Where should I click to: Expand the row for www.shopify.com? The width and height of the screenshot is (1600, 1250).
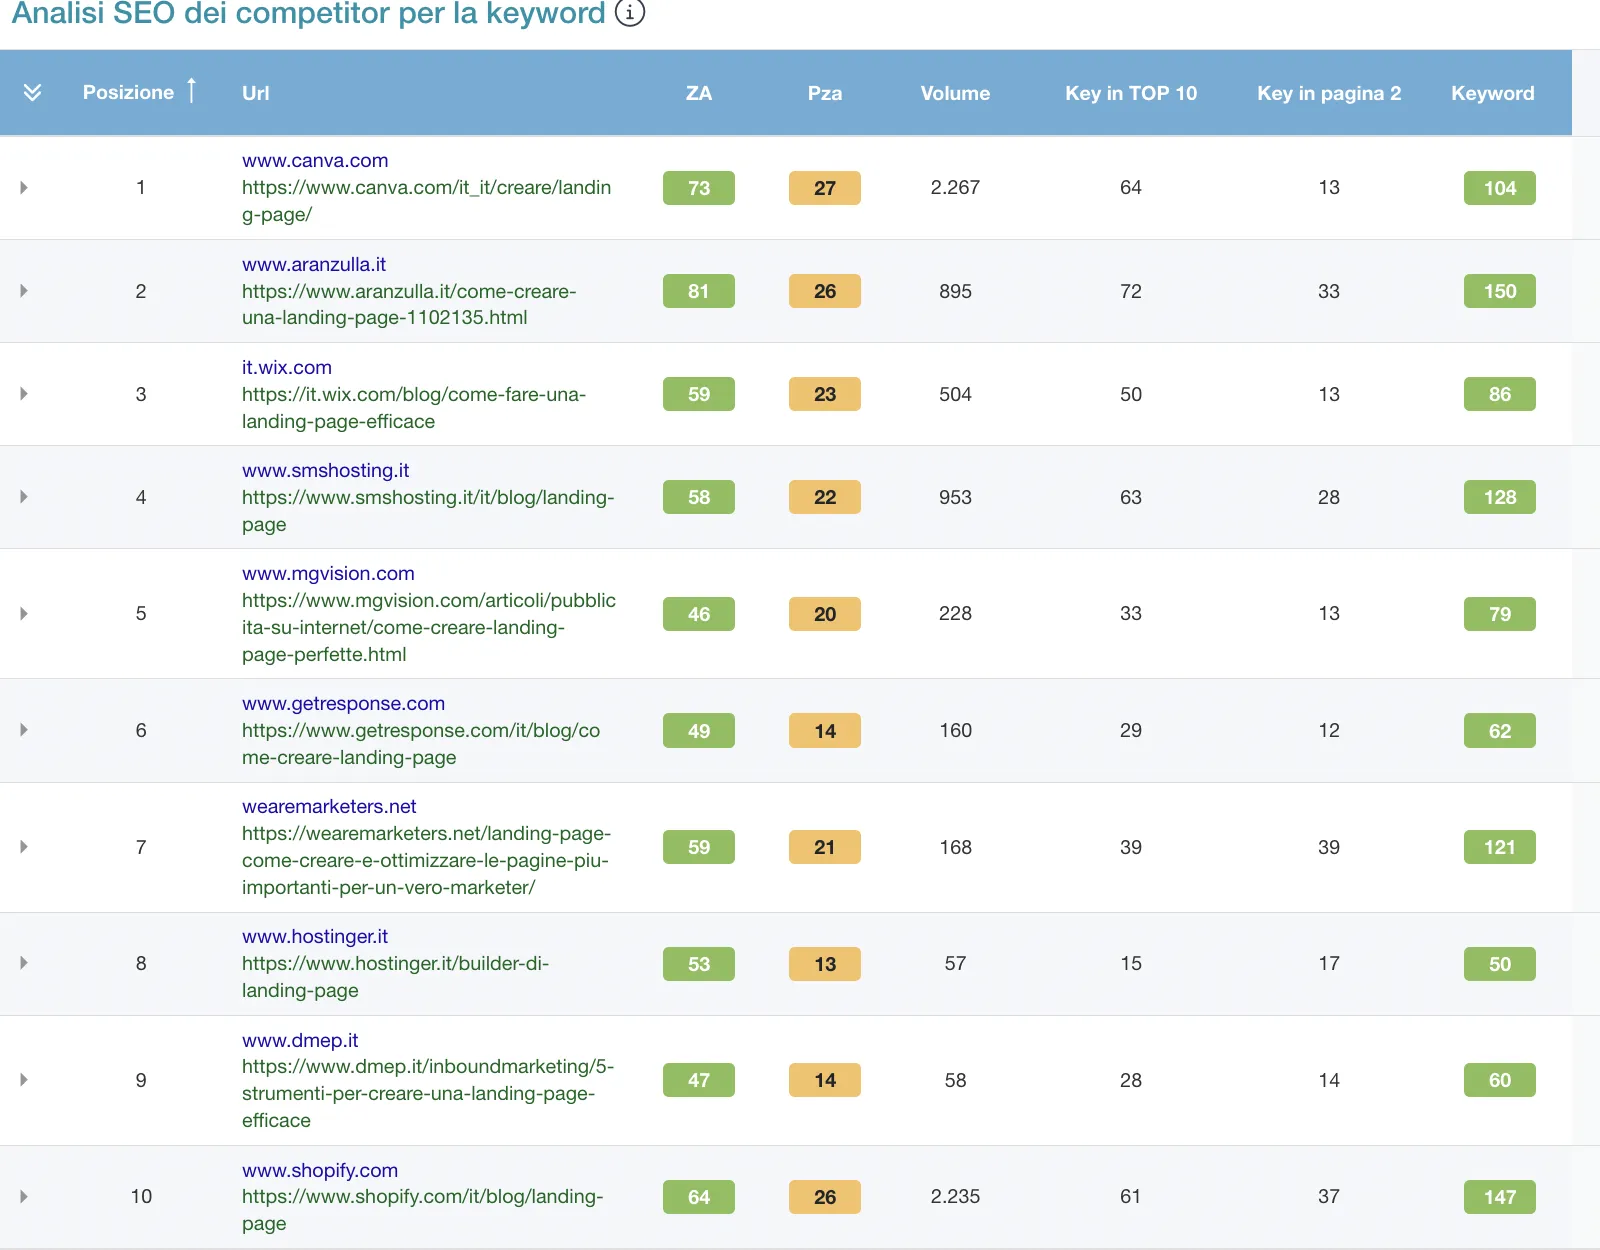tap(23, 1196)
